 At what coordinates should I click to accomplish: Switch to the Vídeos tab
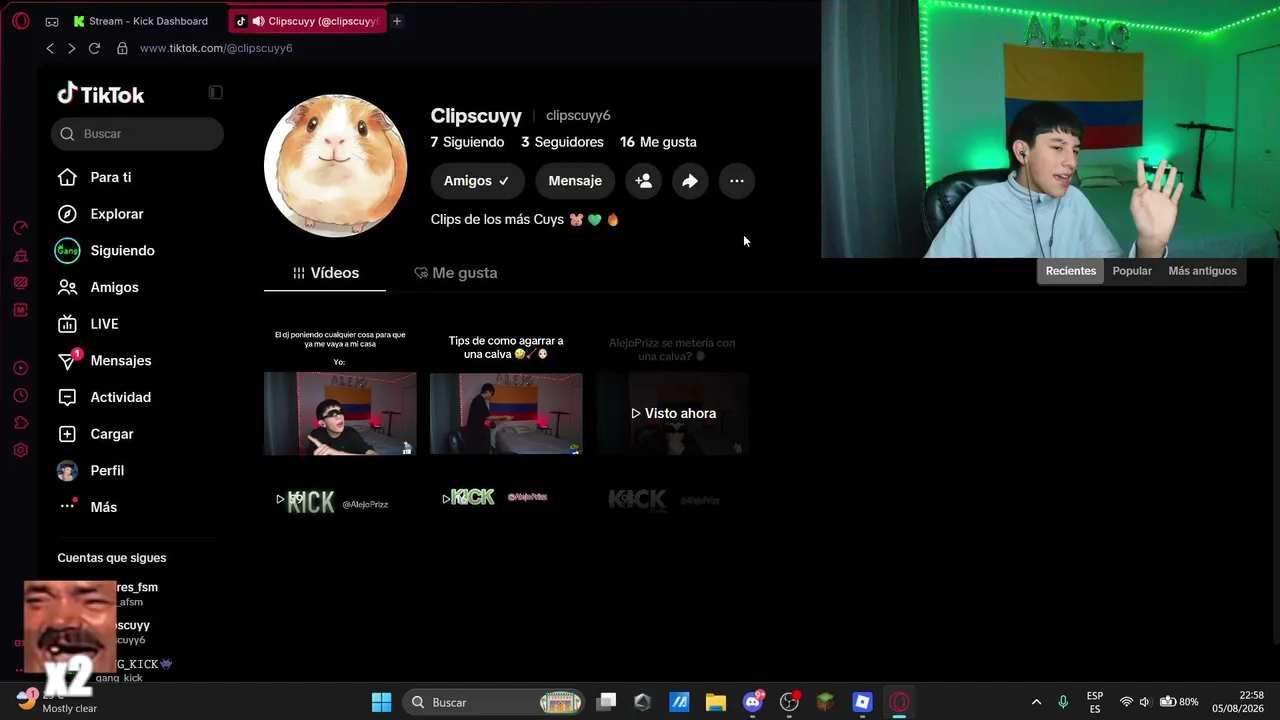point(325,273)
